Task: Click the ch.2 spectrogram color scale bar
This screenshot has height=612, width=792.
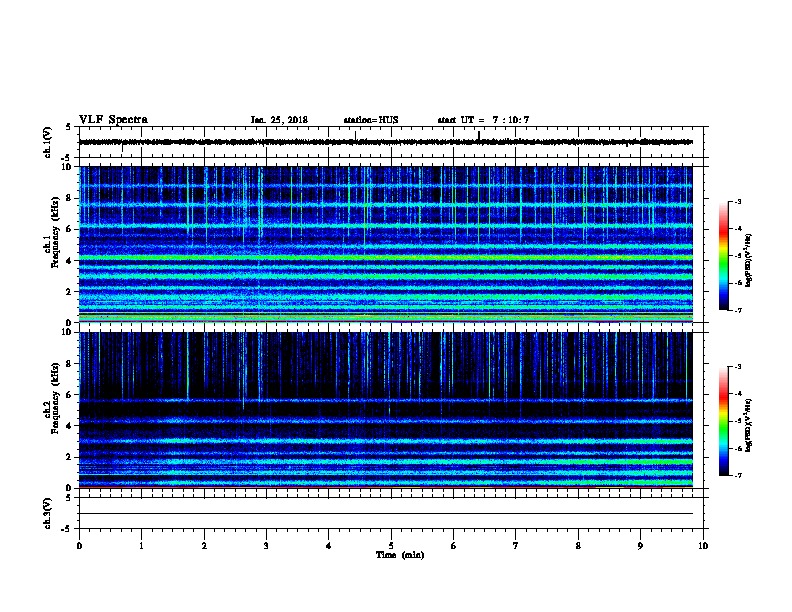Action: pyautogui.click(x=724, y=421)
